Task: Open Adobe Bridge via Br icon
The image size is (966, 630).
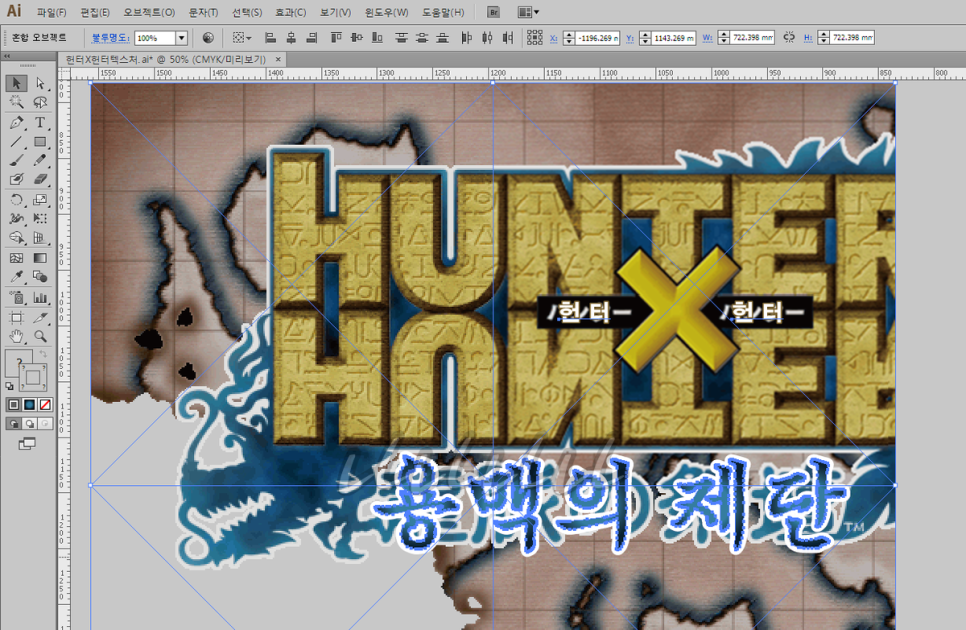Action: point(493,12)
